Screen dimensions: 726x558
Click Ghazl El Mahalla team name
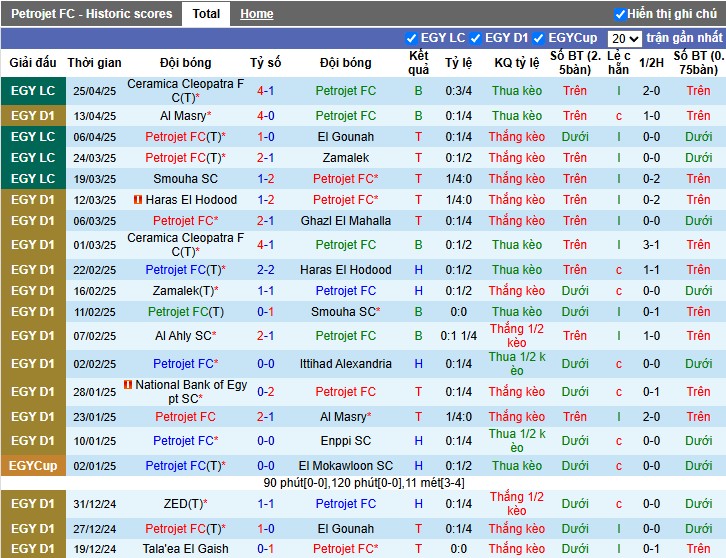[x=345, y=221]
